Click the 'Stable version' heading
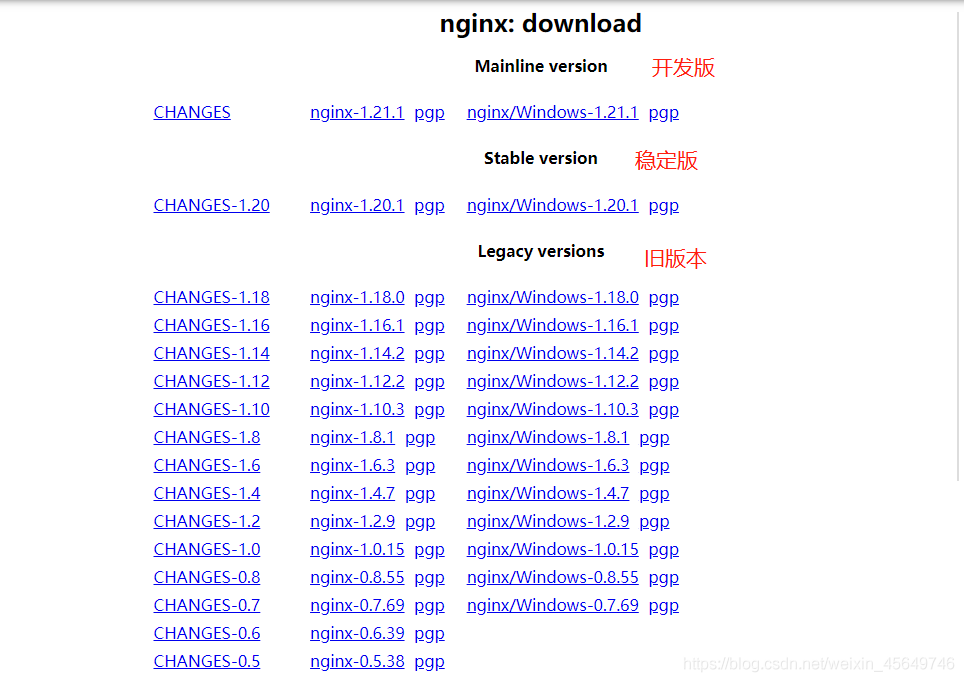The height and width of the screenshot is (682, 964). (540, 159)
